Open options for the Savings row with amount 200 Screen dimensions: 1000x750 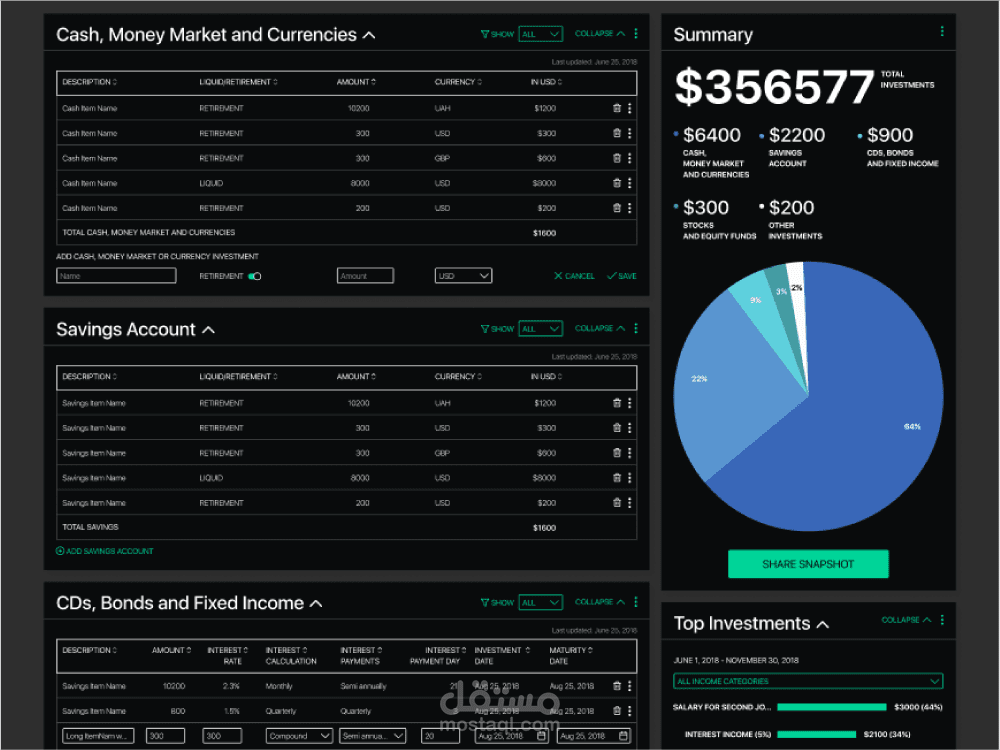[629, 503]
